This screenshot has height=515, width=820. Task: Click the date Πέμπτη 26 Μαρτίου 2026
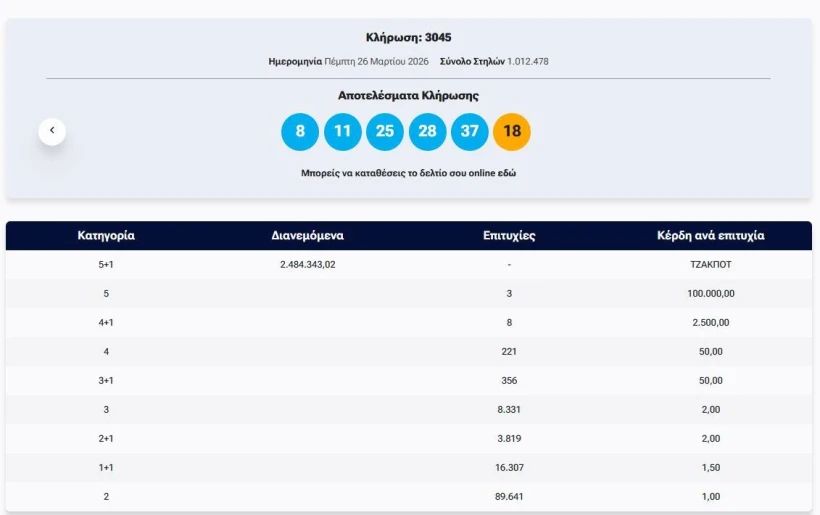pos(377,62)
